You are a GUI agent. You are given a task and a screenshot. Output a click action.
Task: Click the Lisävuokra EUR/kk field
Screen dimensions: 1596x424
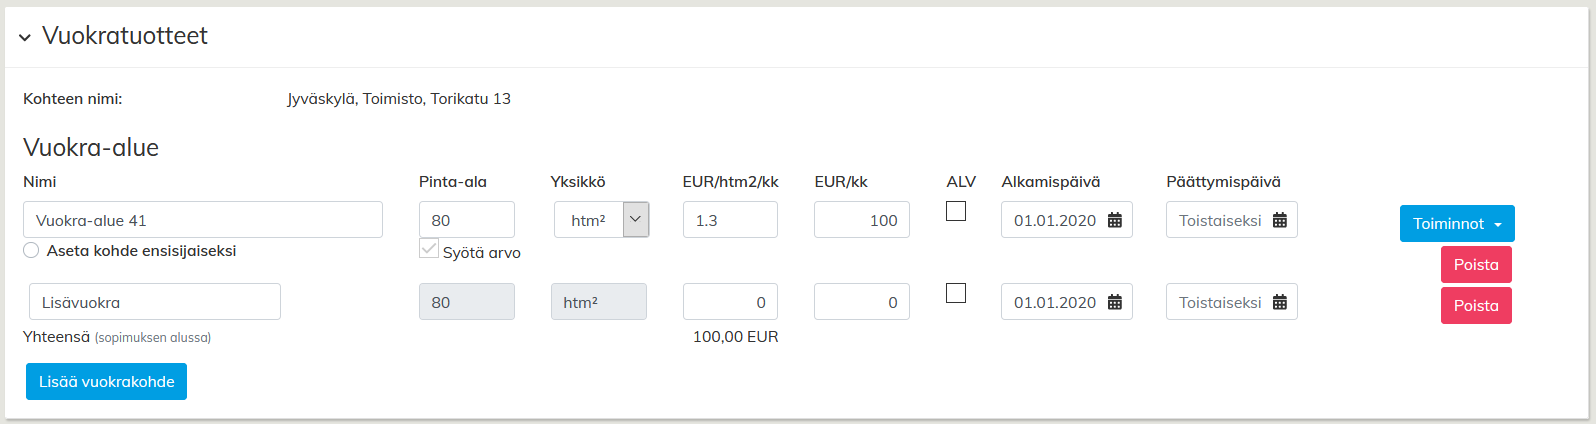click(861, 302)
